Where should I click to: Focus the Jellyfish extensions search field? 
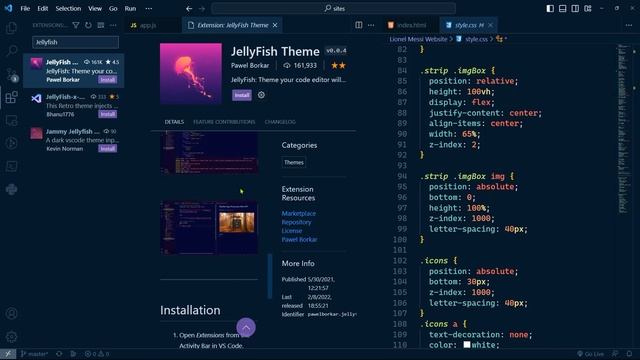76,42
